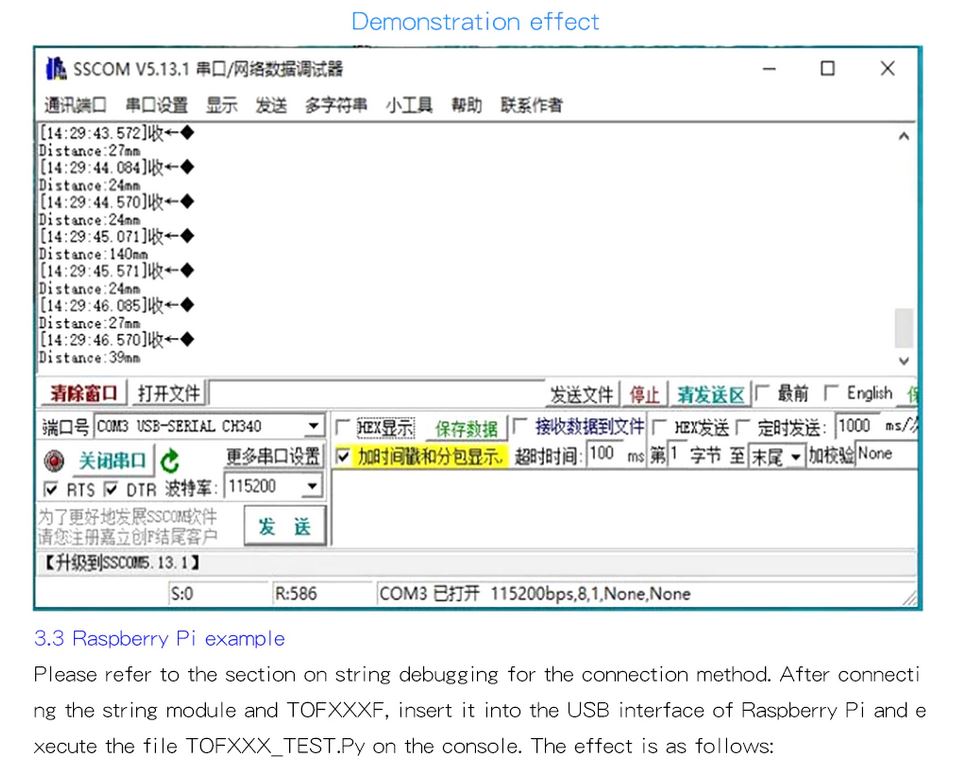Open the 多字符串 menu

[x=336, y=105]
